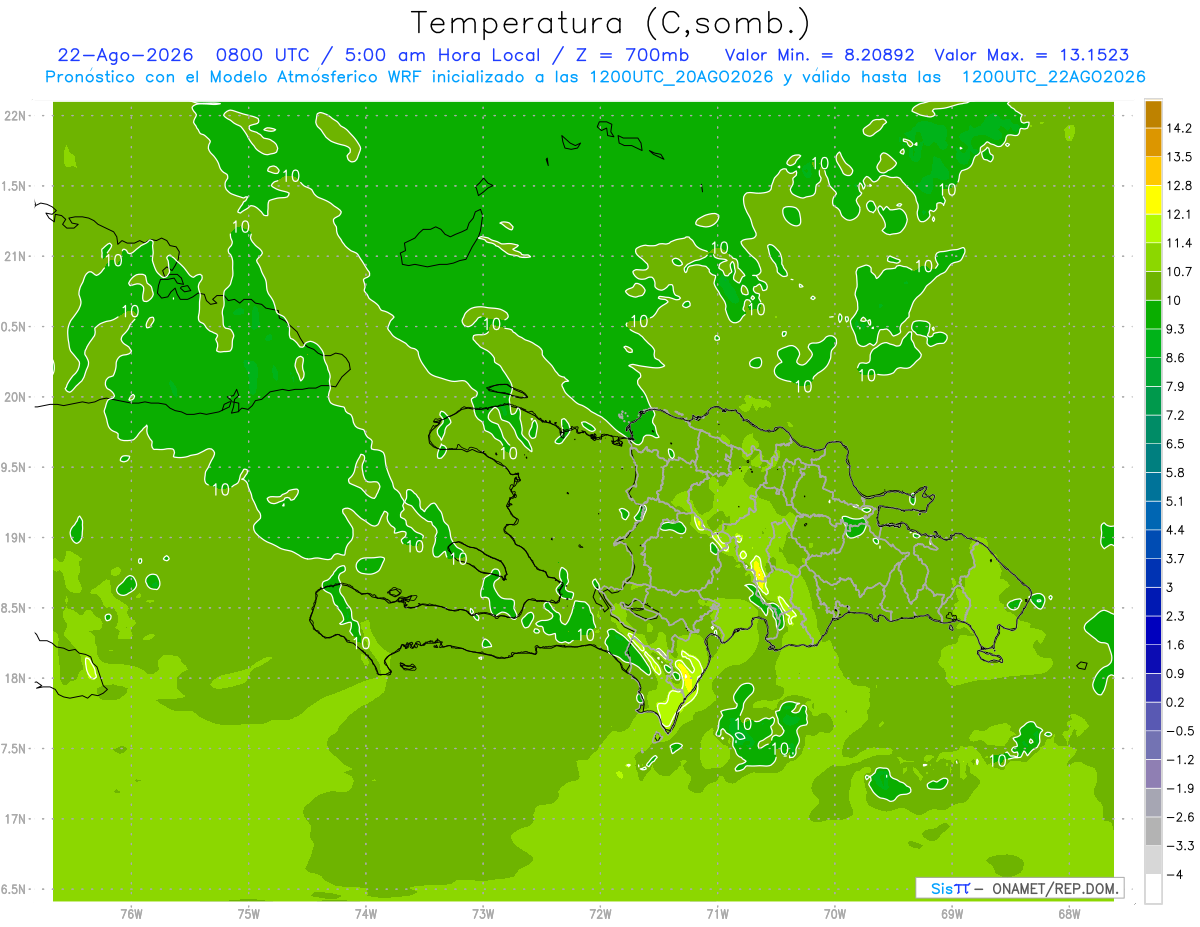Viewport: 1200px width, 927px height.
Task: Click the '1.6' colorbar label
Action: tap(1177, 644)
